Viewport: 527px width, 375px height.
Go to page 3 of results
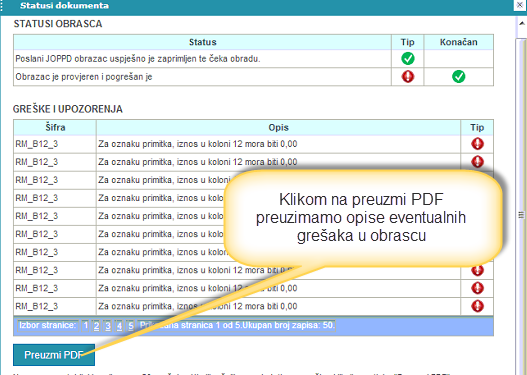[x=108, y=326]
